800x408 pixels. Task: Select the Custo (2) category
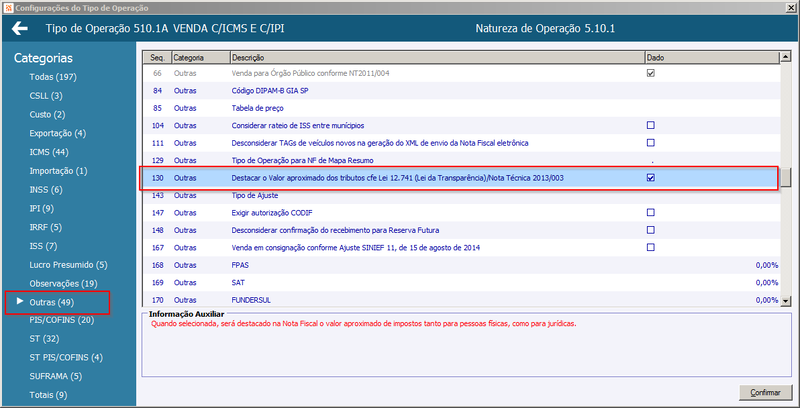point(47,115)
